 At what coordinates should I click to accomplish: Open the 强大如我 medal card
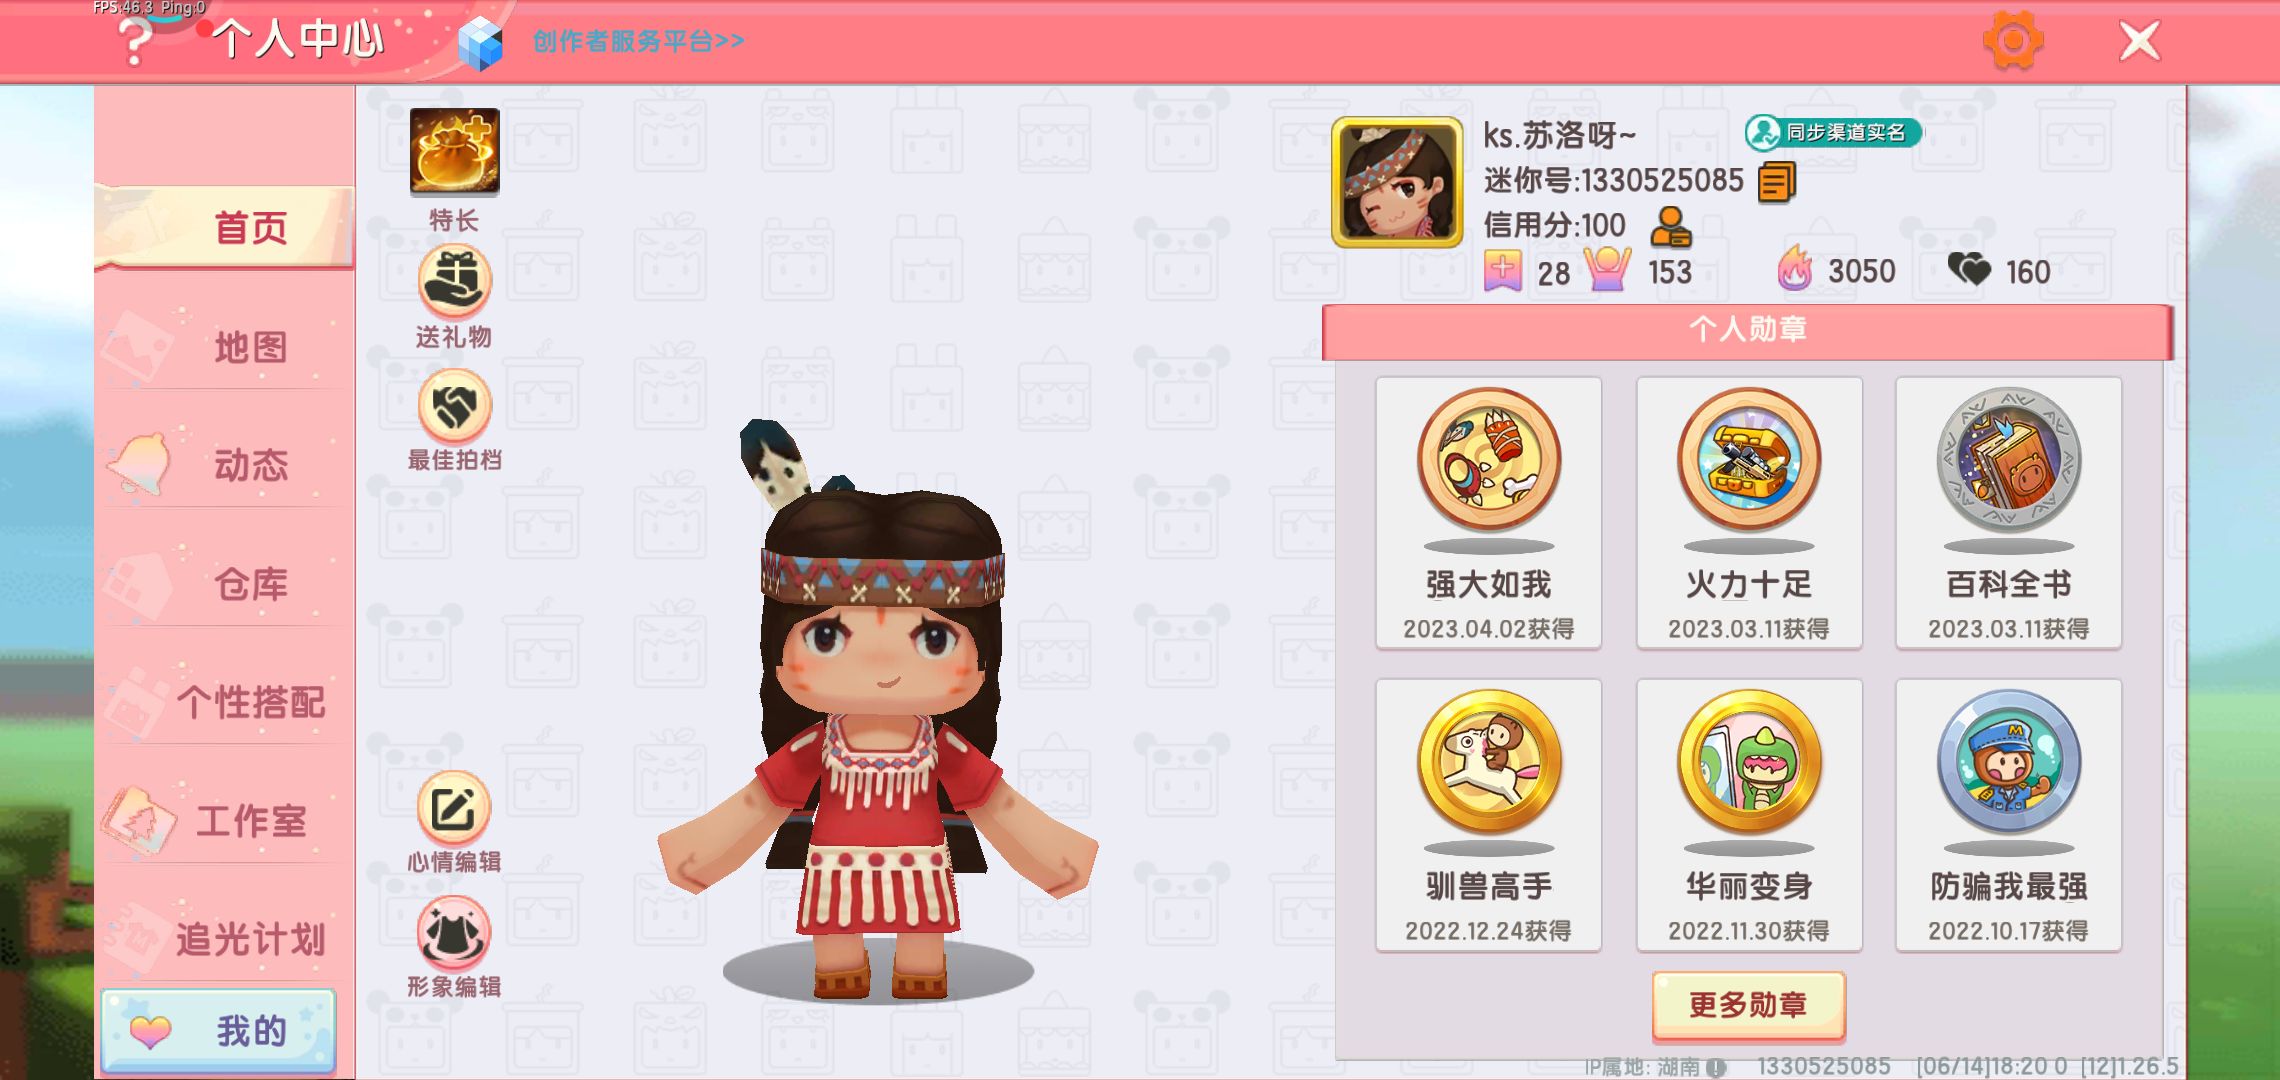pyautogui.click(x=1488, y=513)
